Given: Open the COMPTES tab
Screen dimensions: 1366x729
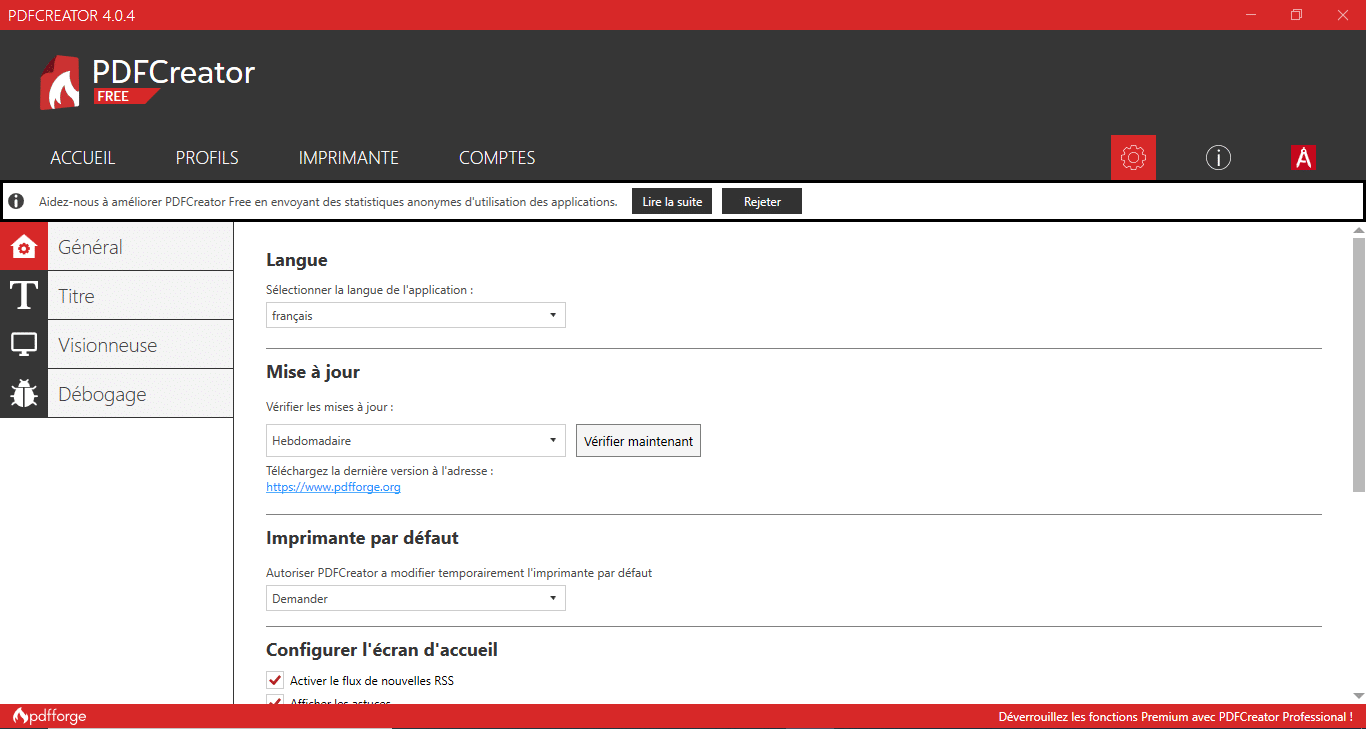Looking at the screenshot, I should tap(497, 158).
